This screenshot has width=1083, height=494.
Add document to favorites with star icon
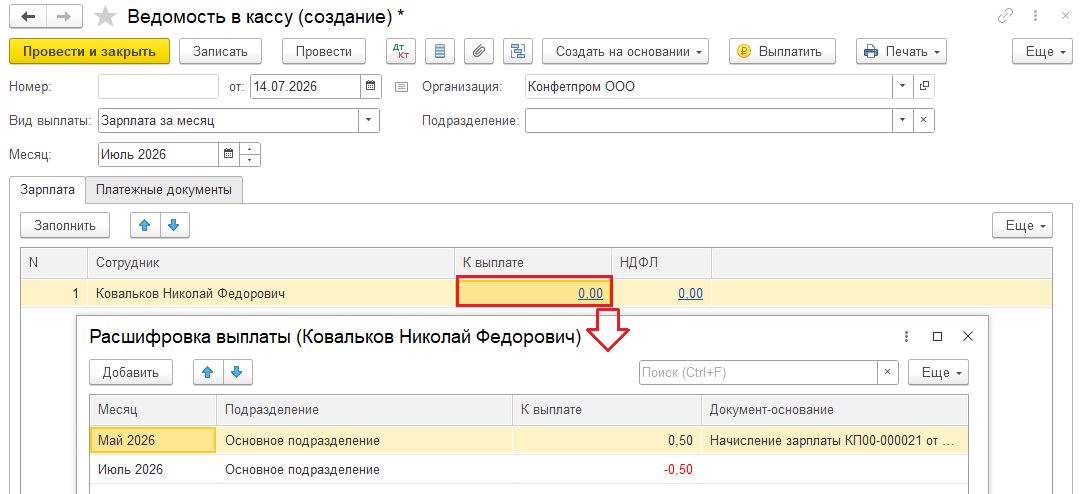coord(105,17)
